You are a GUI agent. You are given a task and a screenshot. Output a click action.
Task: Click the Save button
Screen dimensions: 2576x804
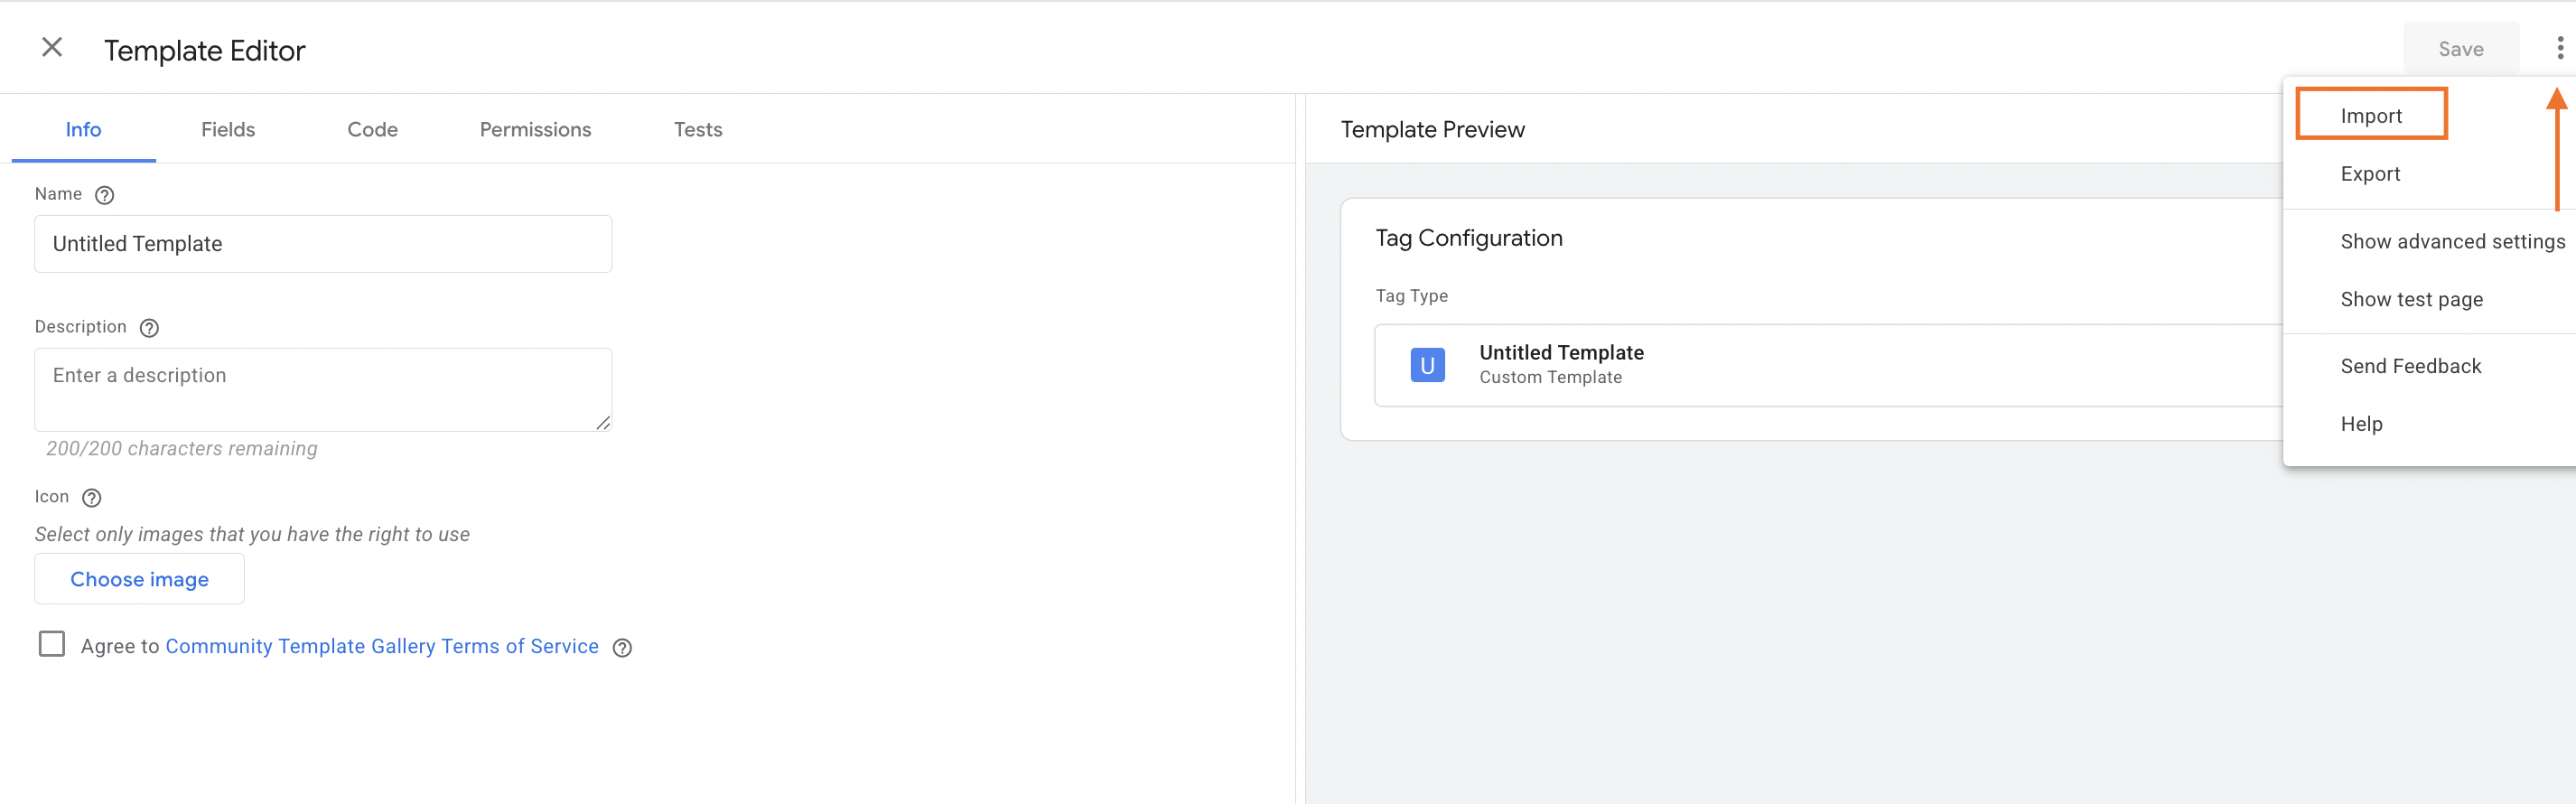(x=2461, y=49)
